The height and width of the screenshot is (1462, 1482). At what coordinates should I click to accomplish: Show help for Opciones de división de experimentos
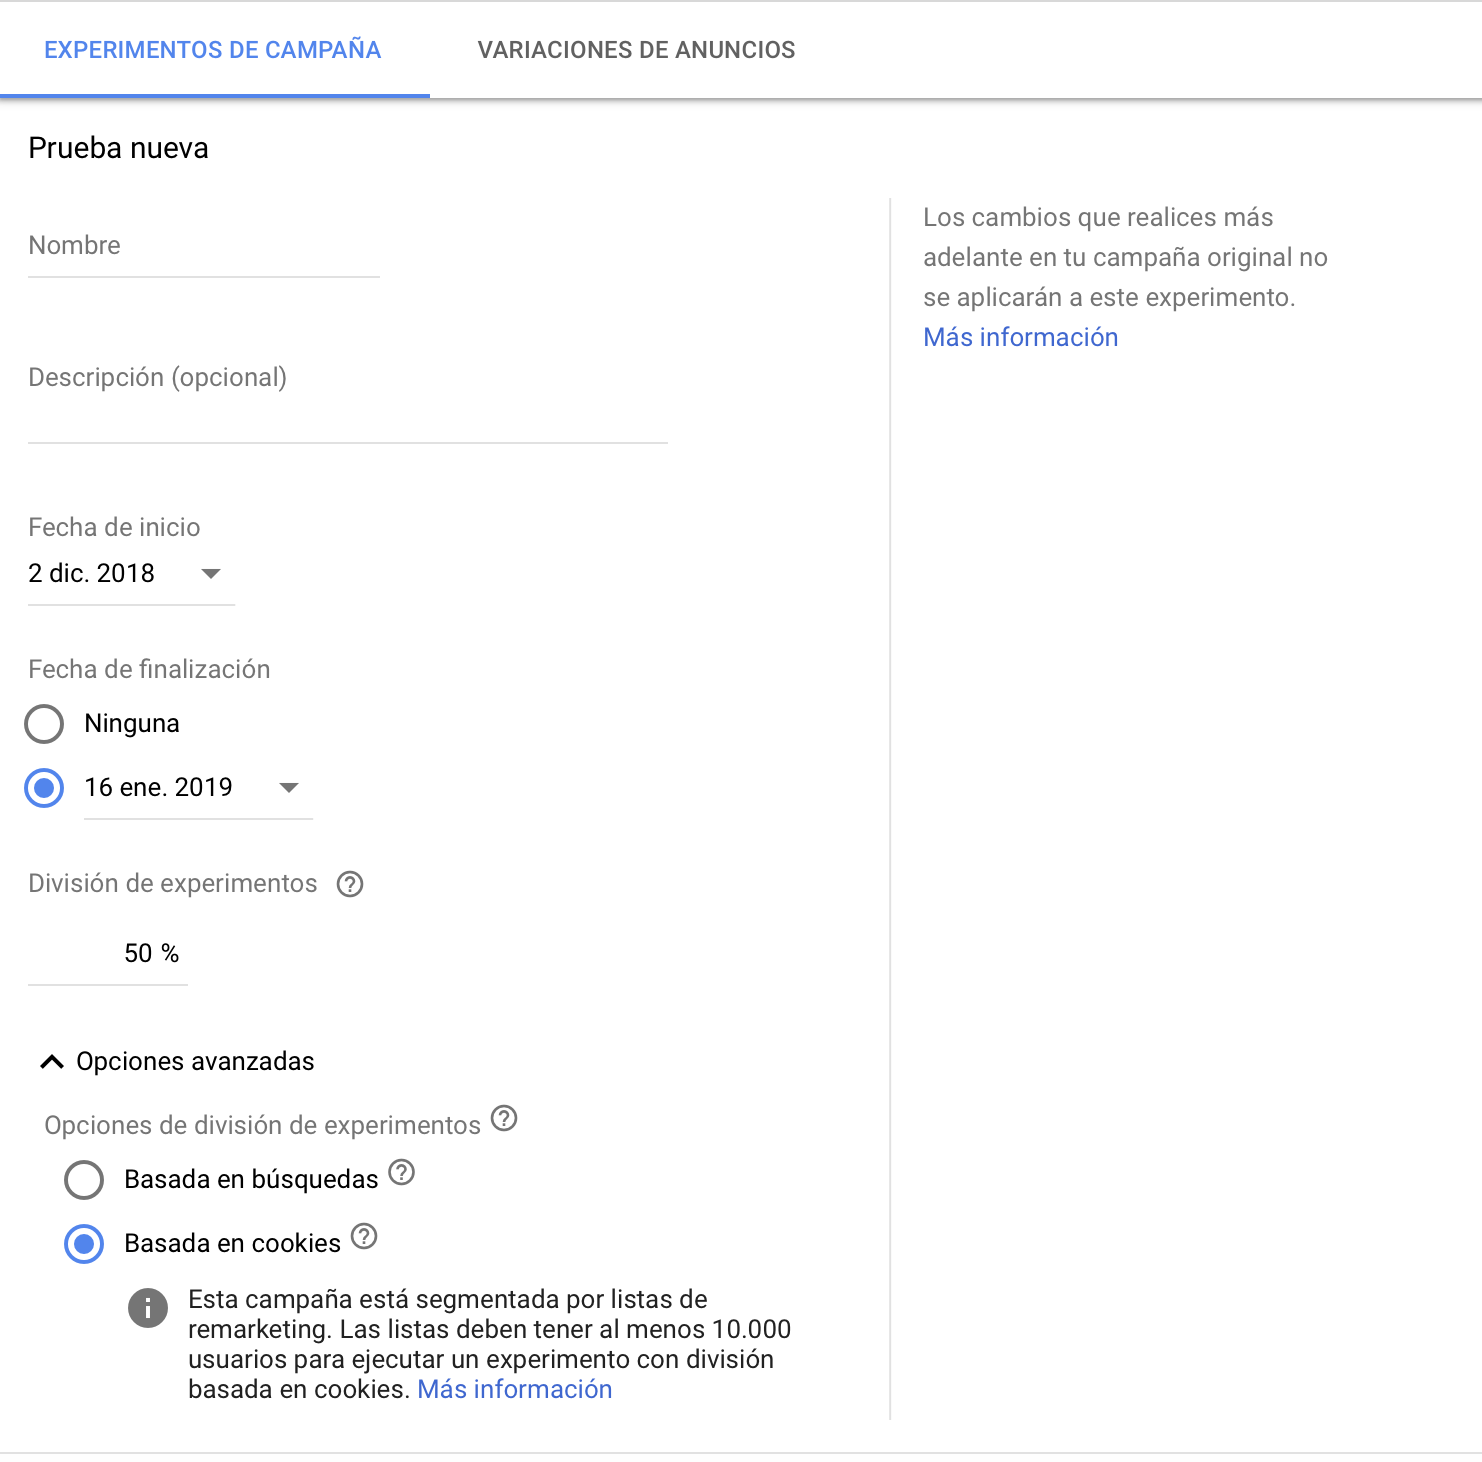tap(505, 1118)
